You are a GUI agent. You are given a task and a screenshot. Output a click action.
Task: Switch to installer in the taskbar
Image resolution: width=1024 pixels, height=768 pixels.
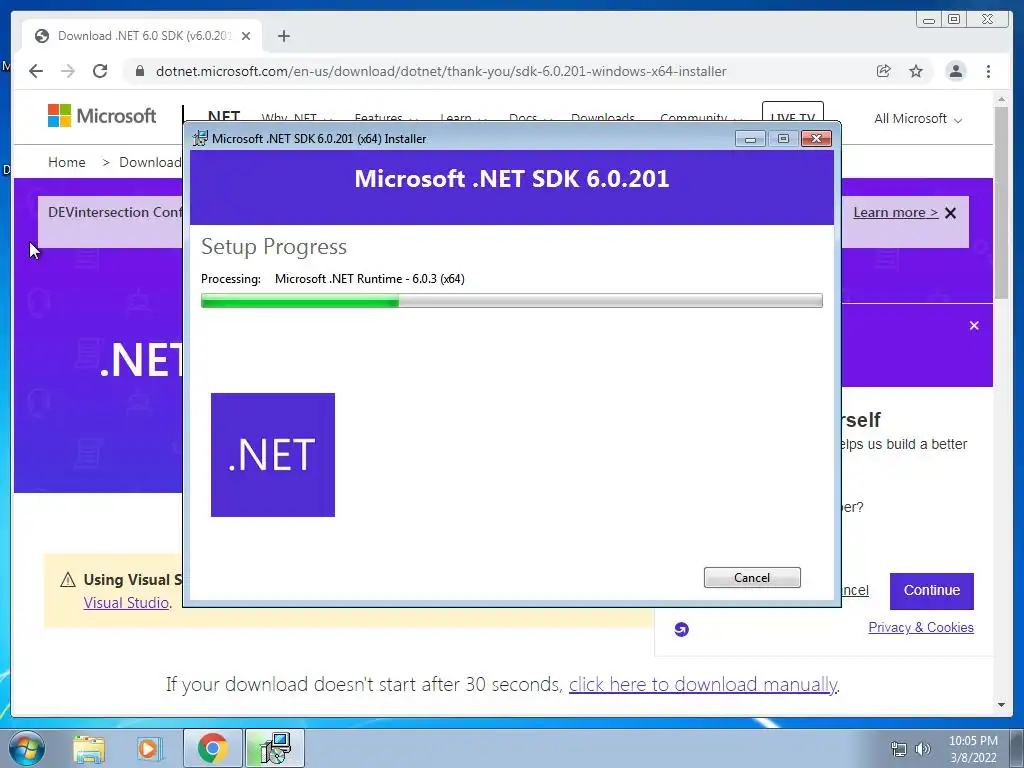275,748
